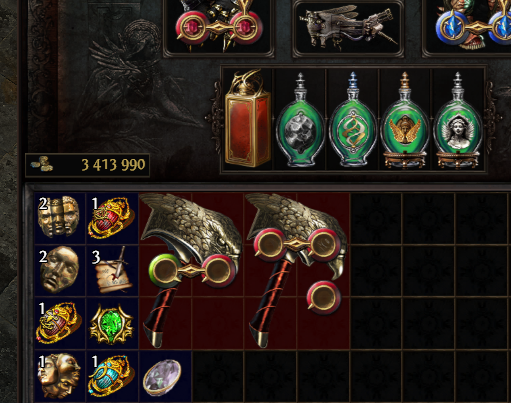Pick up the three-faced mask stack of 2
This screenshot has height=403, width=511.
coord(59,217)
